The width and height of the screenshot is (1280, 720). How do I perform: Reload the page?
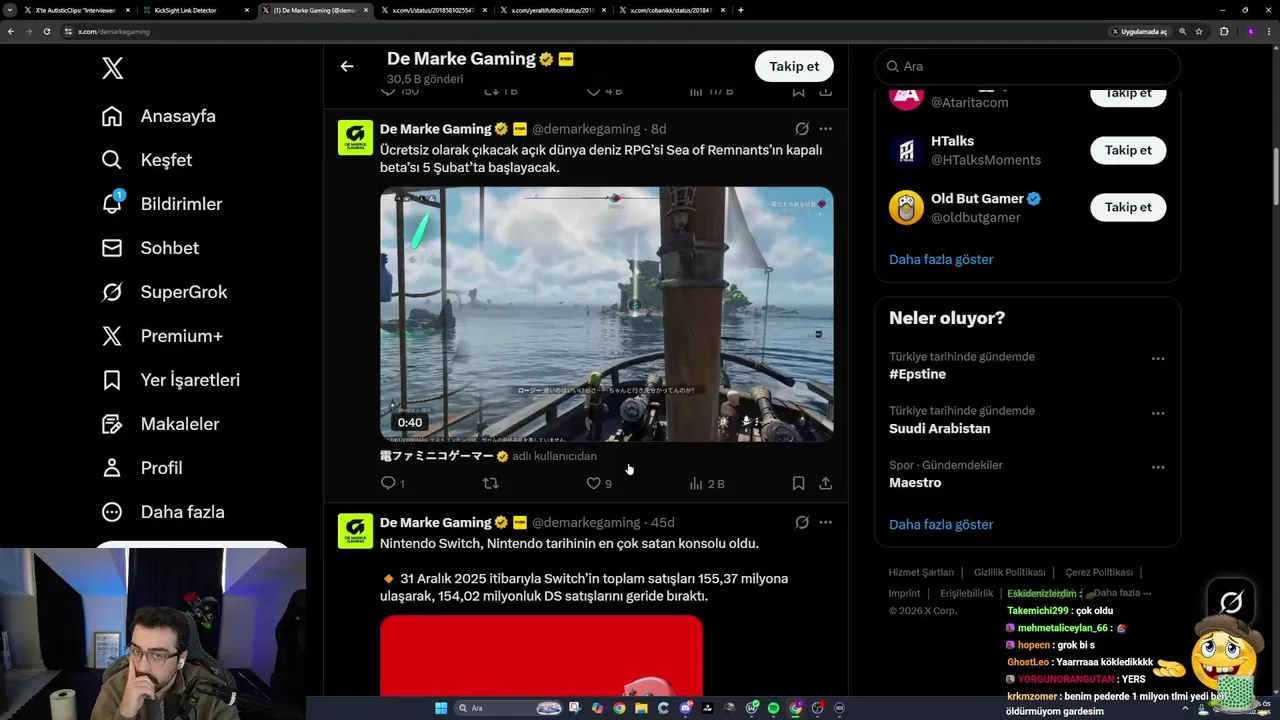coord(46,31)
